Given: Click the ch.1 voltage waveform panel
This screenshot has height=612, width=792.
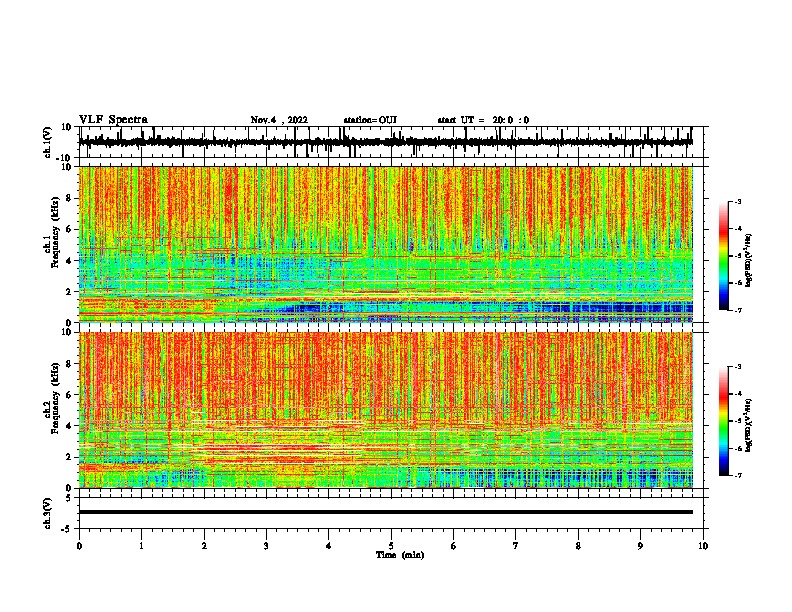Looking at the screenshot, I should (x=391, y=142).
